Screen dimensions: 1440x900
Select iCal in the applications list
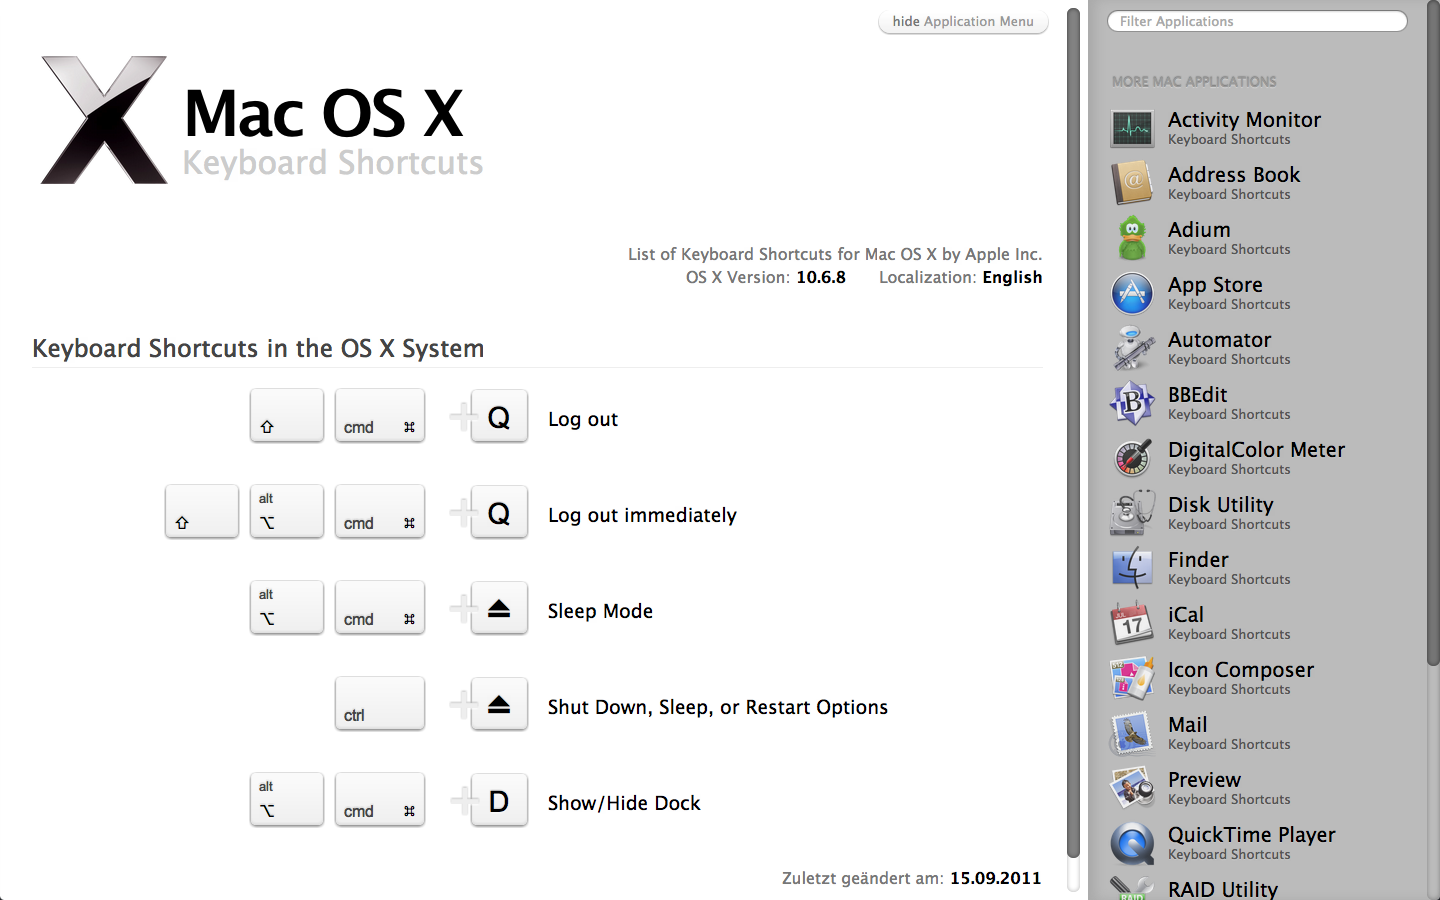coord(1229,623)
